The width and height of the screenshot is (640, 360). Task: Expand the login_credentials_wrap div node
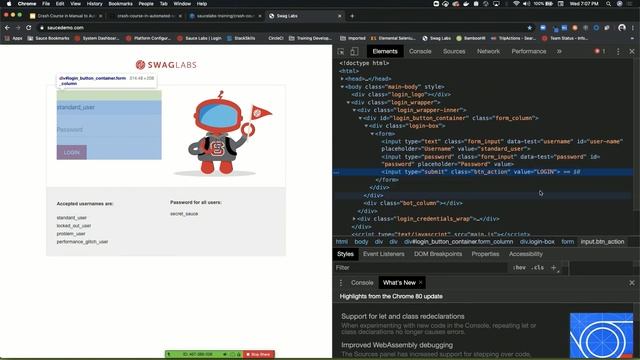click(x=354, y=219)
